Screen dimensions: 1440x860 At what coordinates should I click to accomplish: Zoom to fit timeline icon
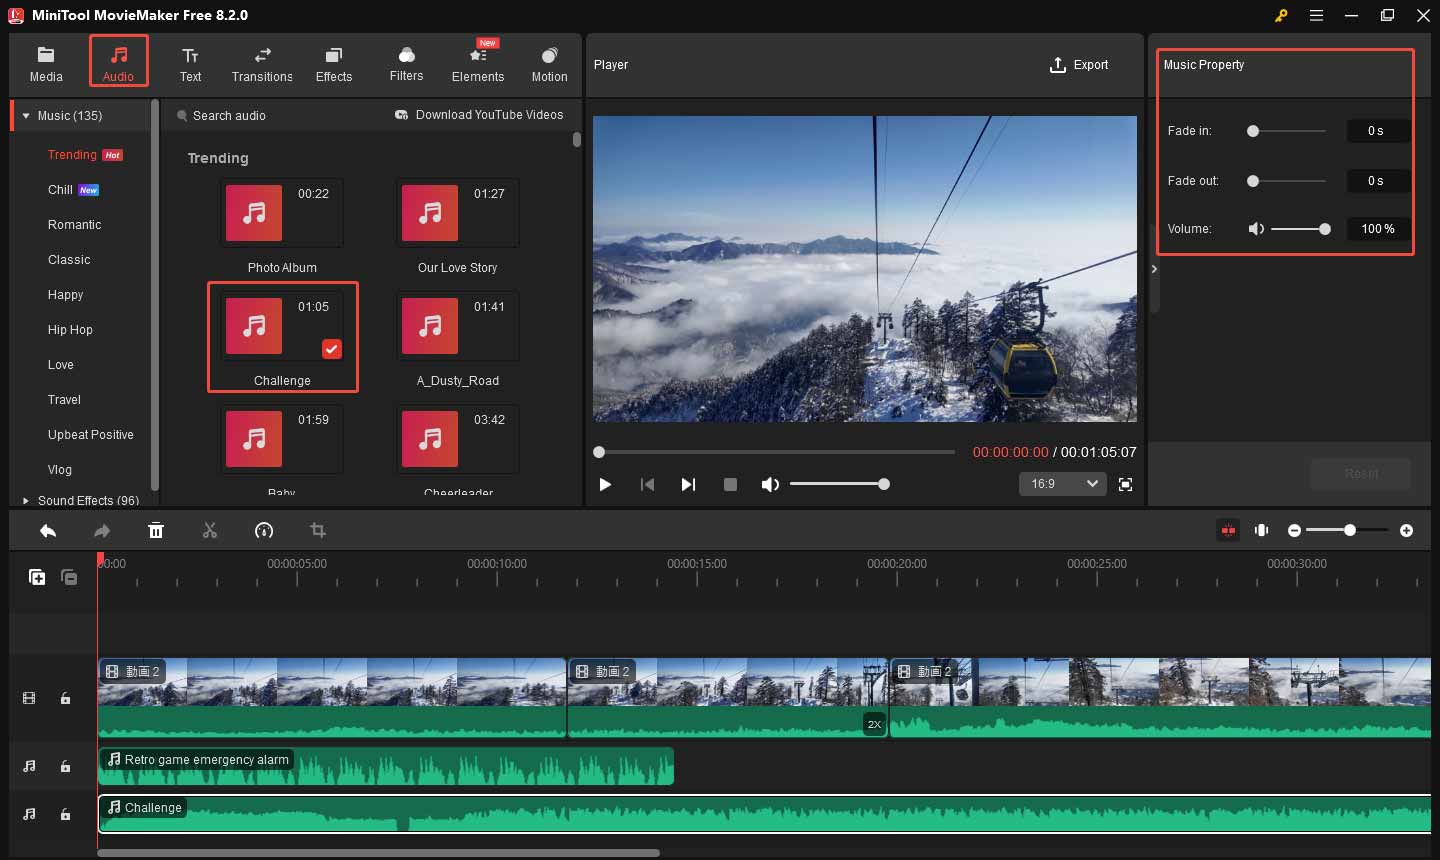click(1262, 530)
